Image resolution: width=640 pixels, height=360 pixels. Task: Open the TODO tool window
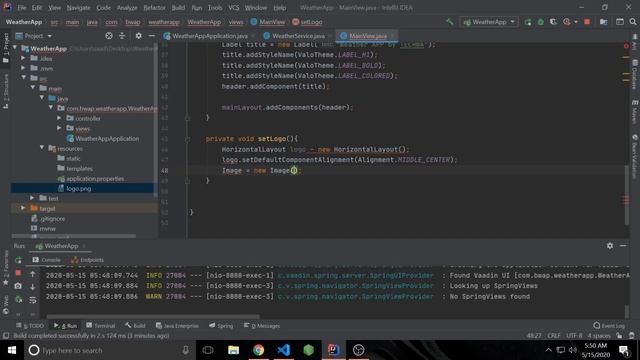(x=29, y=326)
